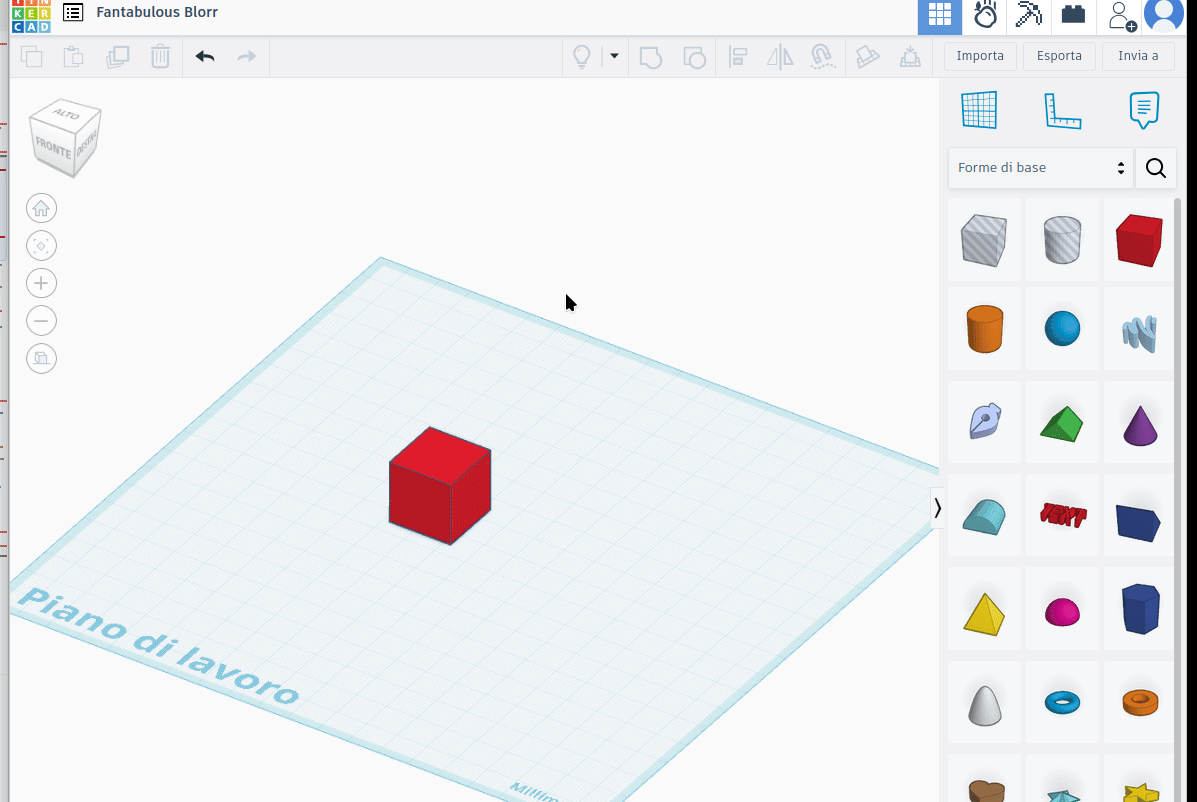Open the Sim Lab tab icon
The width and height of the screenshot is (1197, 802).
985,16
